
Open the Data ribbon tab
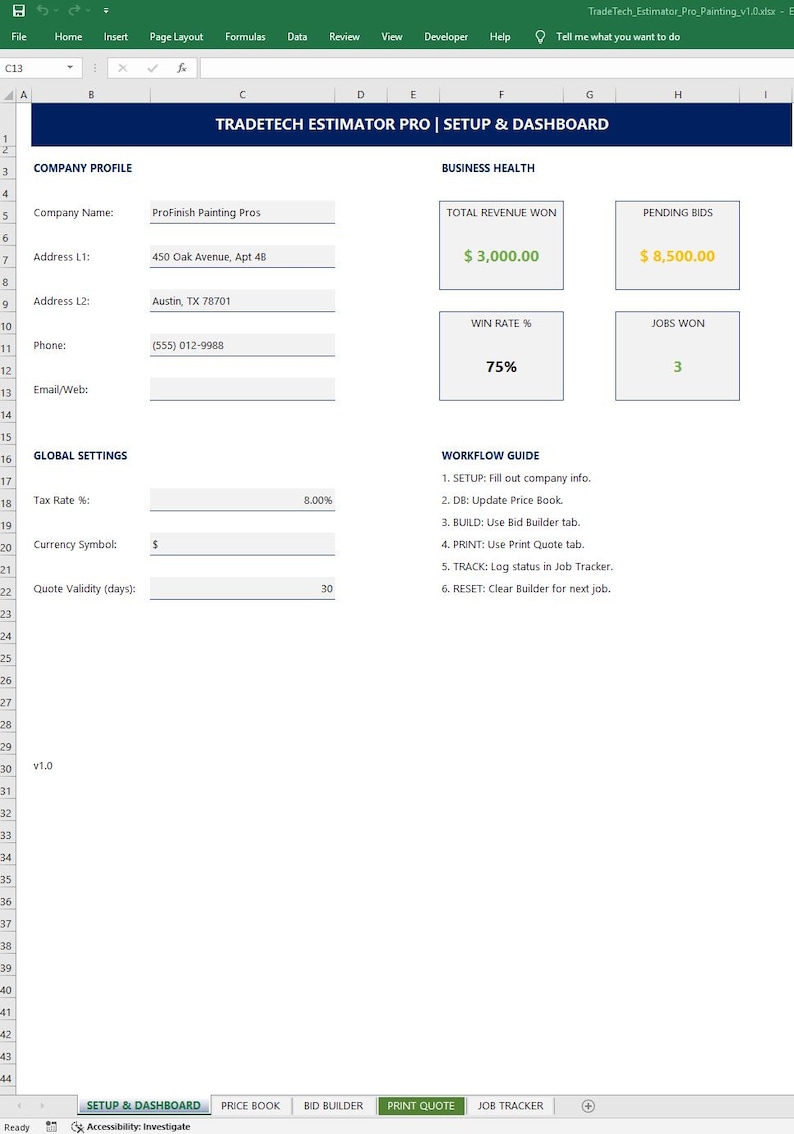(x=297, y=37)
